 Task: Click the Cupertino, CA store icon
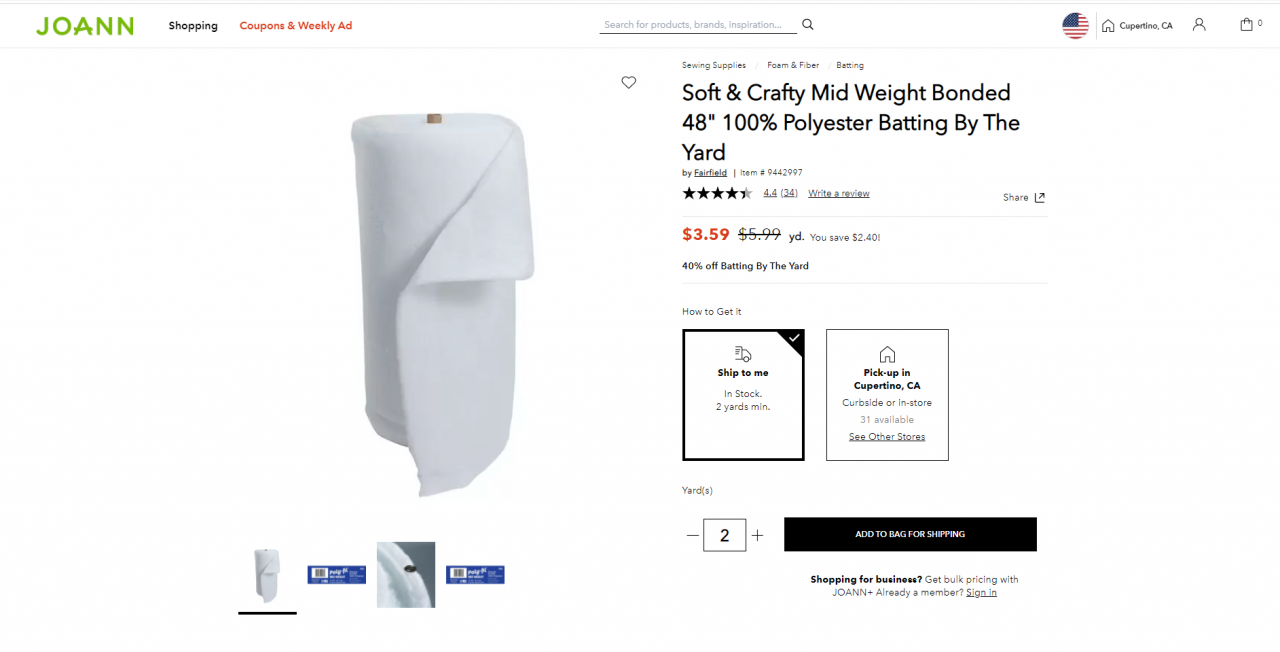pyautogui.click(x=1108, y=26)
